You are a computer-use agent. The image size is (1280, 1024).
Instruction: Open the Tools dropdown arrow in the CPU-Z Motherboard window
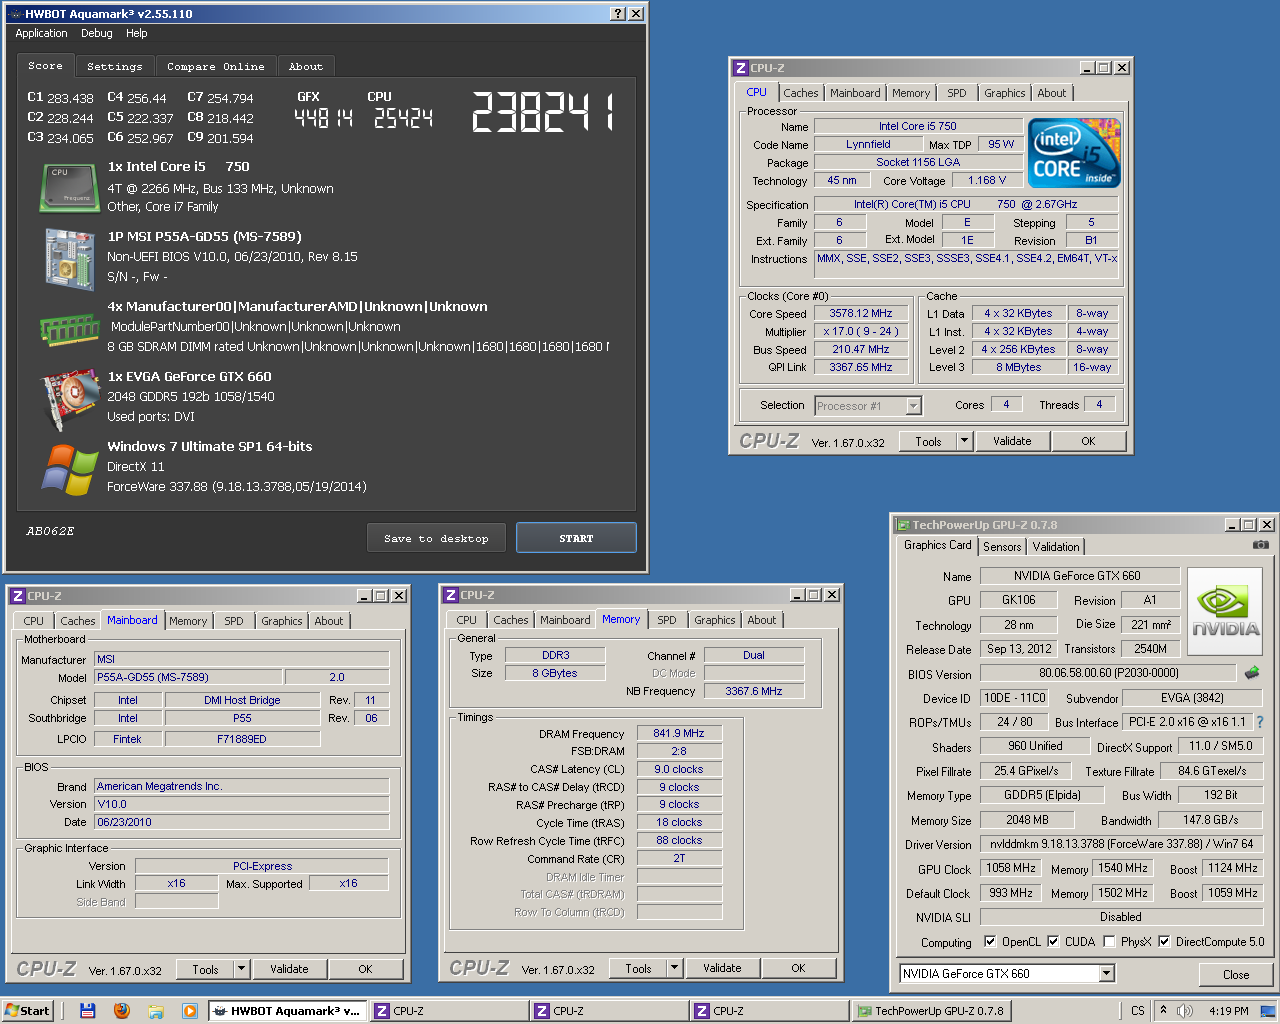241,969
